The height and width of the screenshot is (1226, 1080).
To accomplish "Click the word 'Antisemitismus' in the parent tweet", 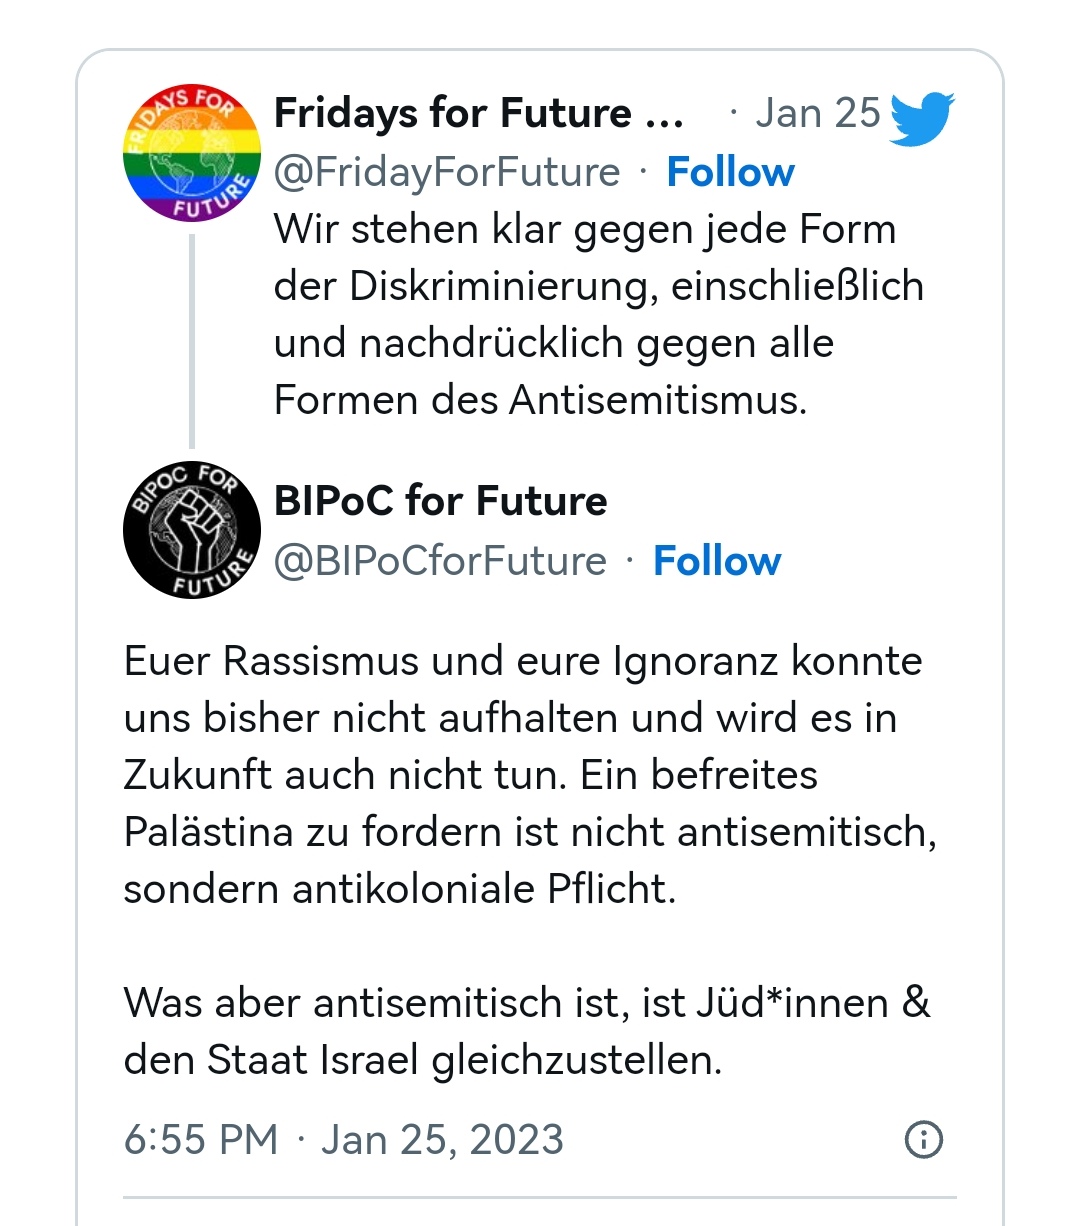I will (x=658, y=400).
